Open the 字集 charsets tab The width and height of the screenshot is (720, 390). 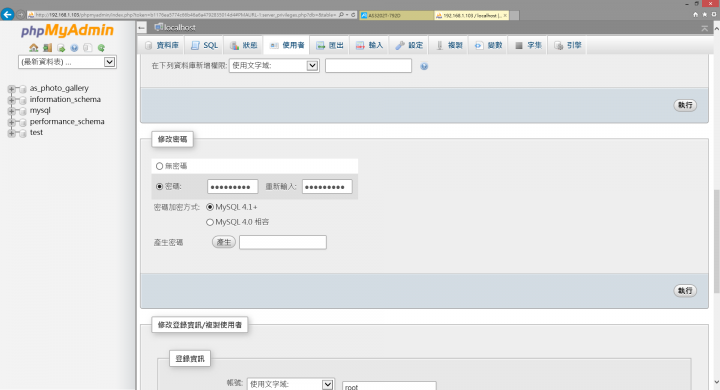(528, 45)
